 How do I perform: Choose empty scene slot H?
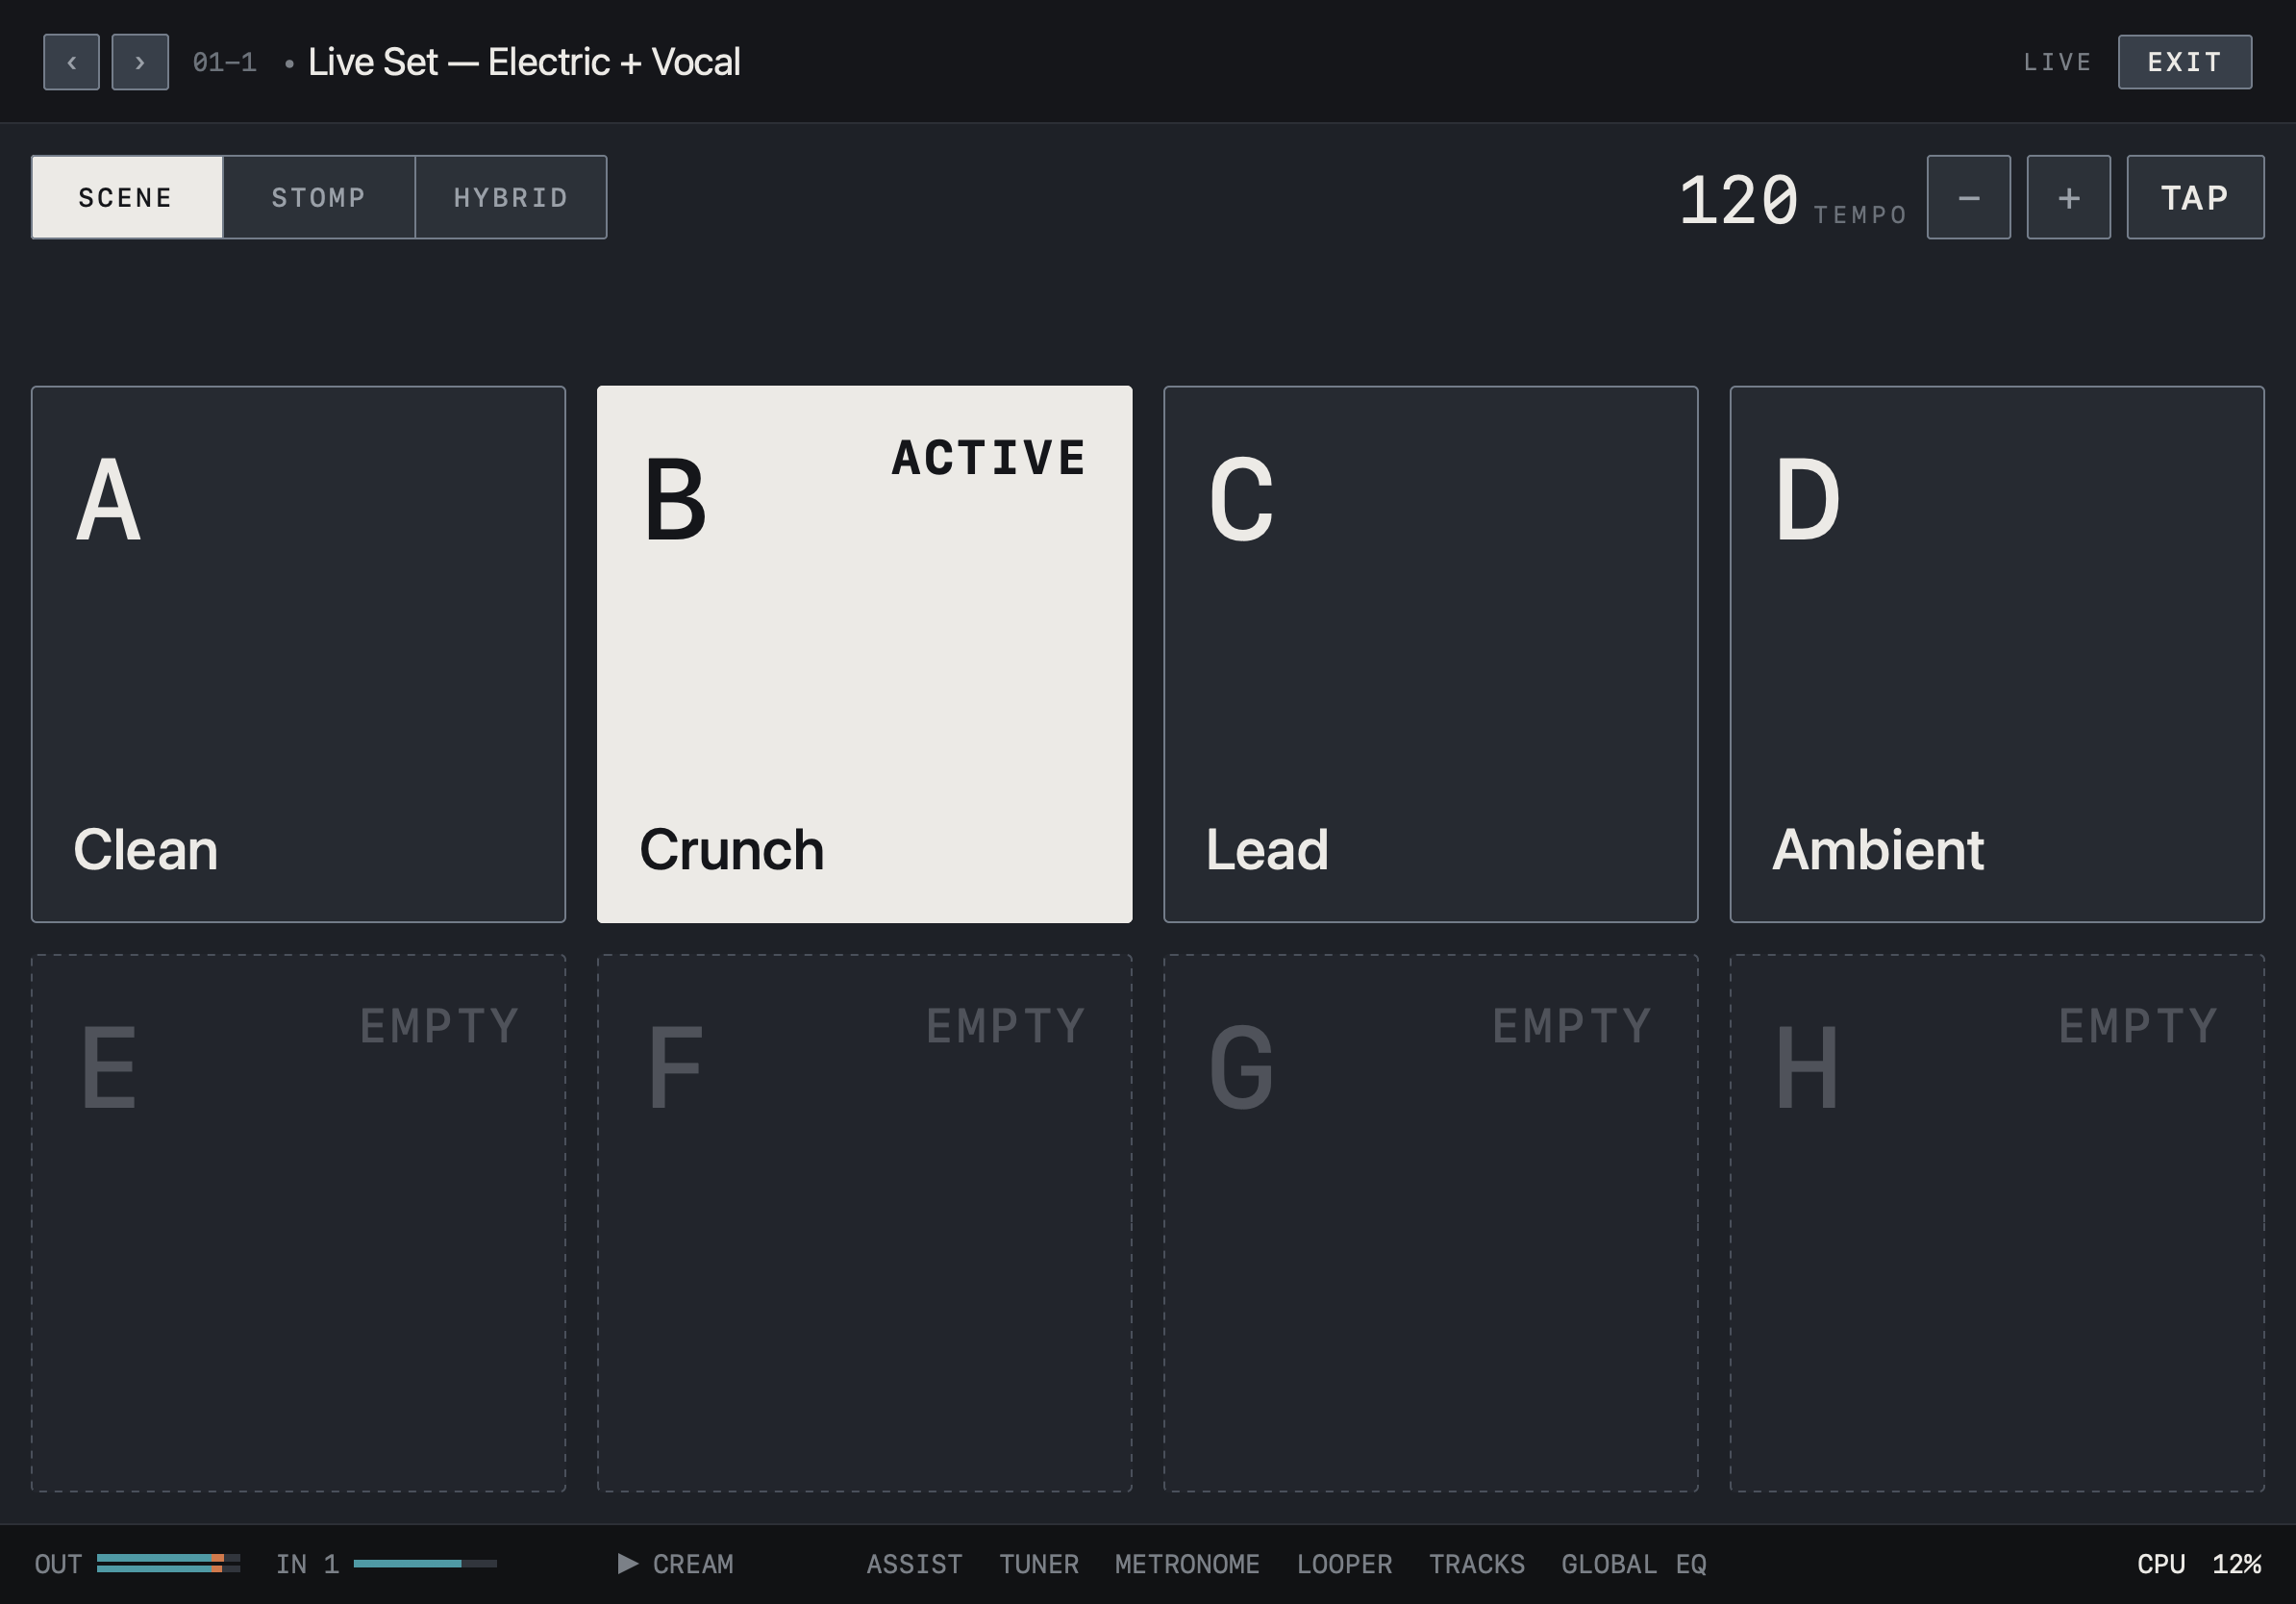click(x=1996, y=1223)
